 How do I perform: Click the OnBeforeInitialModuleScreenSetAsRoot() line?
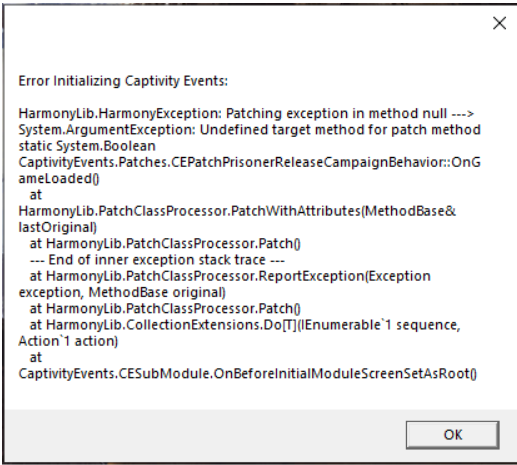[248, 374]
